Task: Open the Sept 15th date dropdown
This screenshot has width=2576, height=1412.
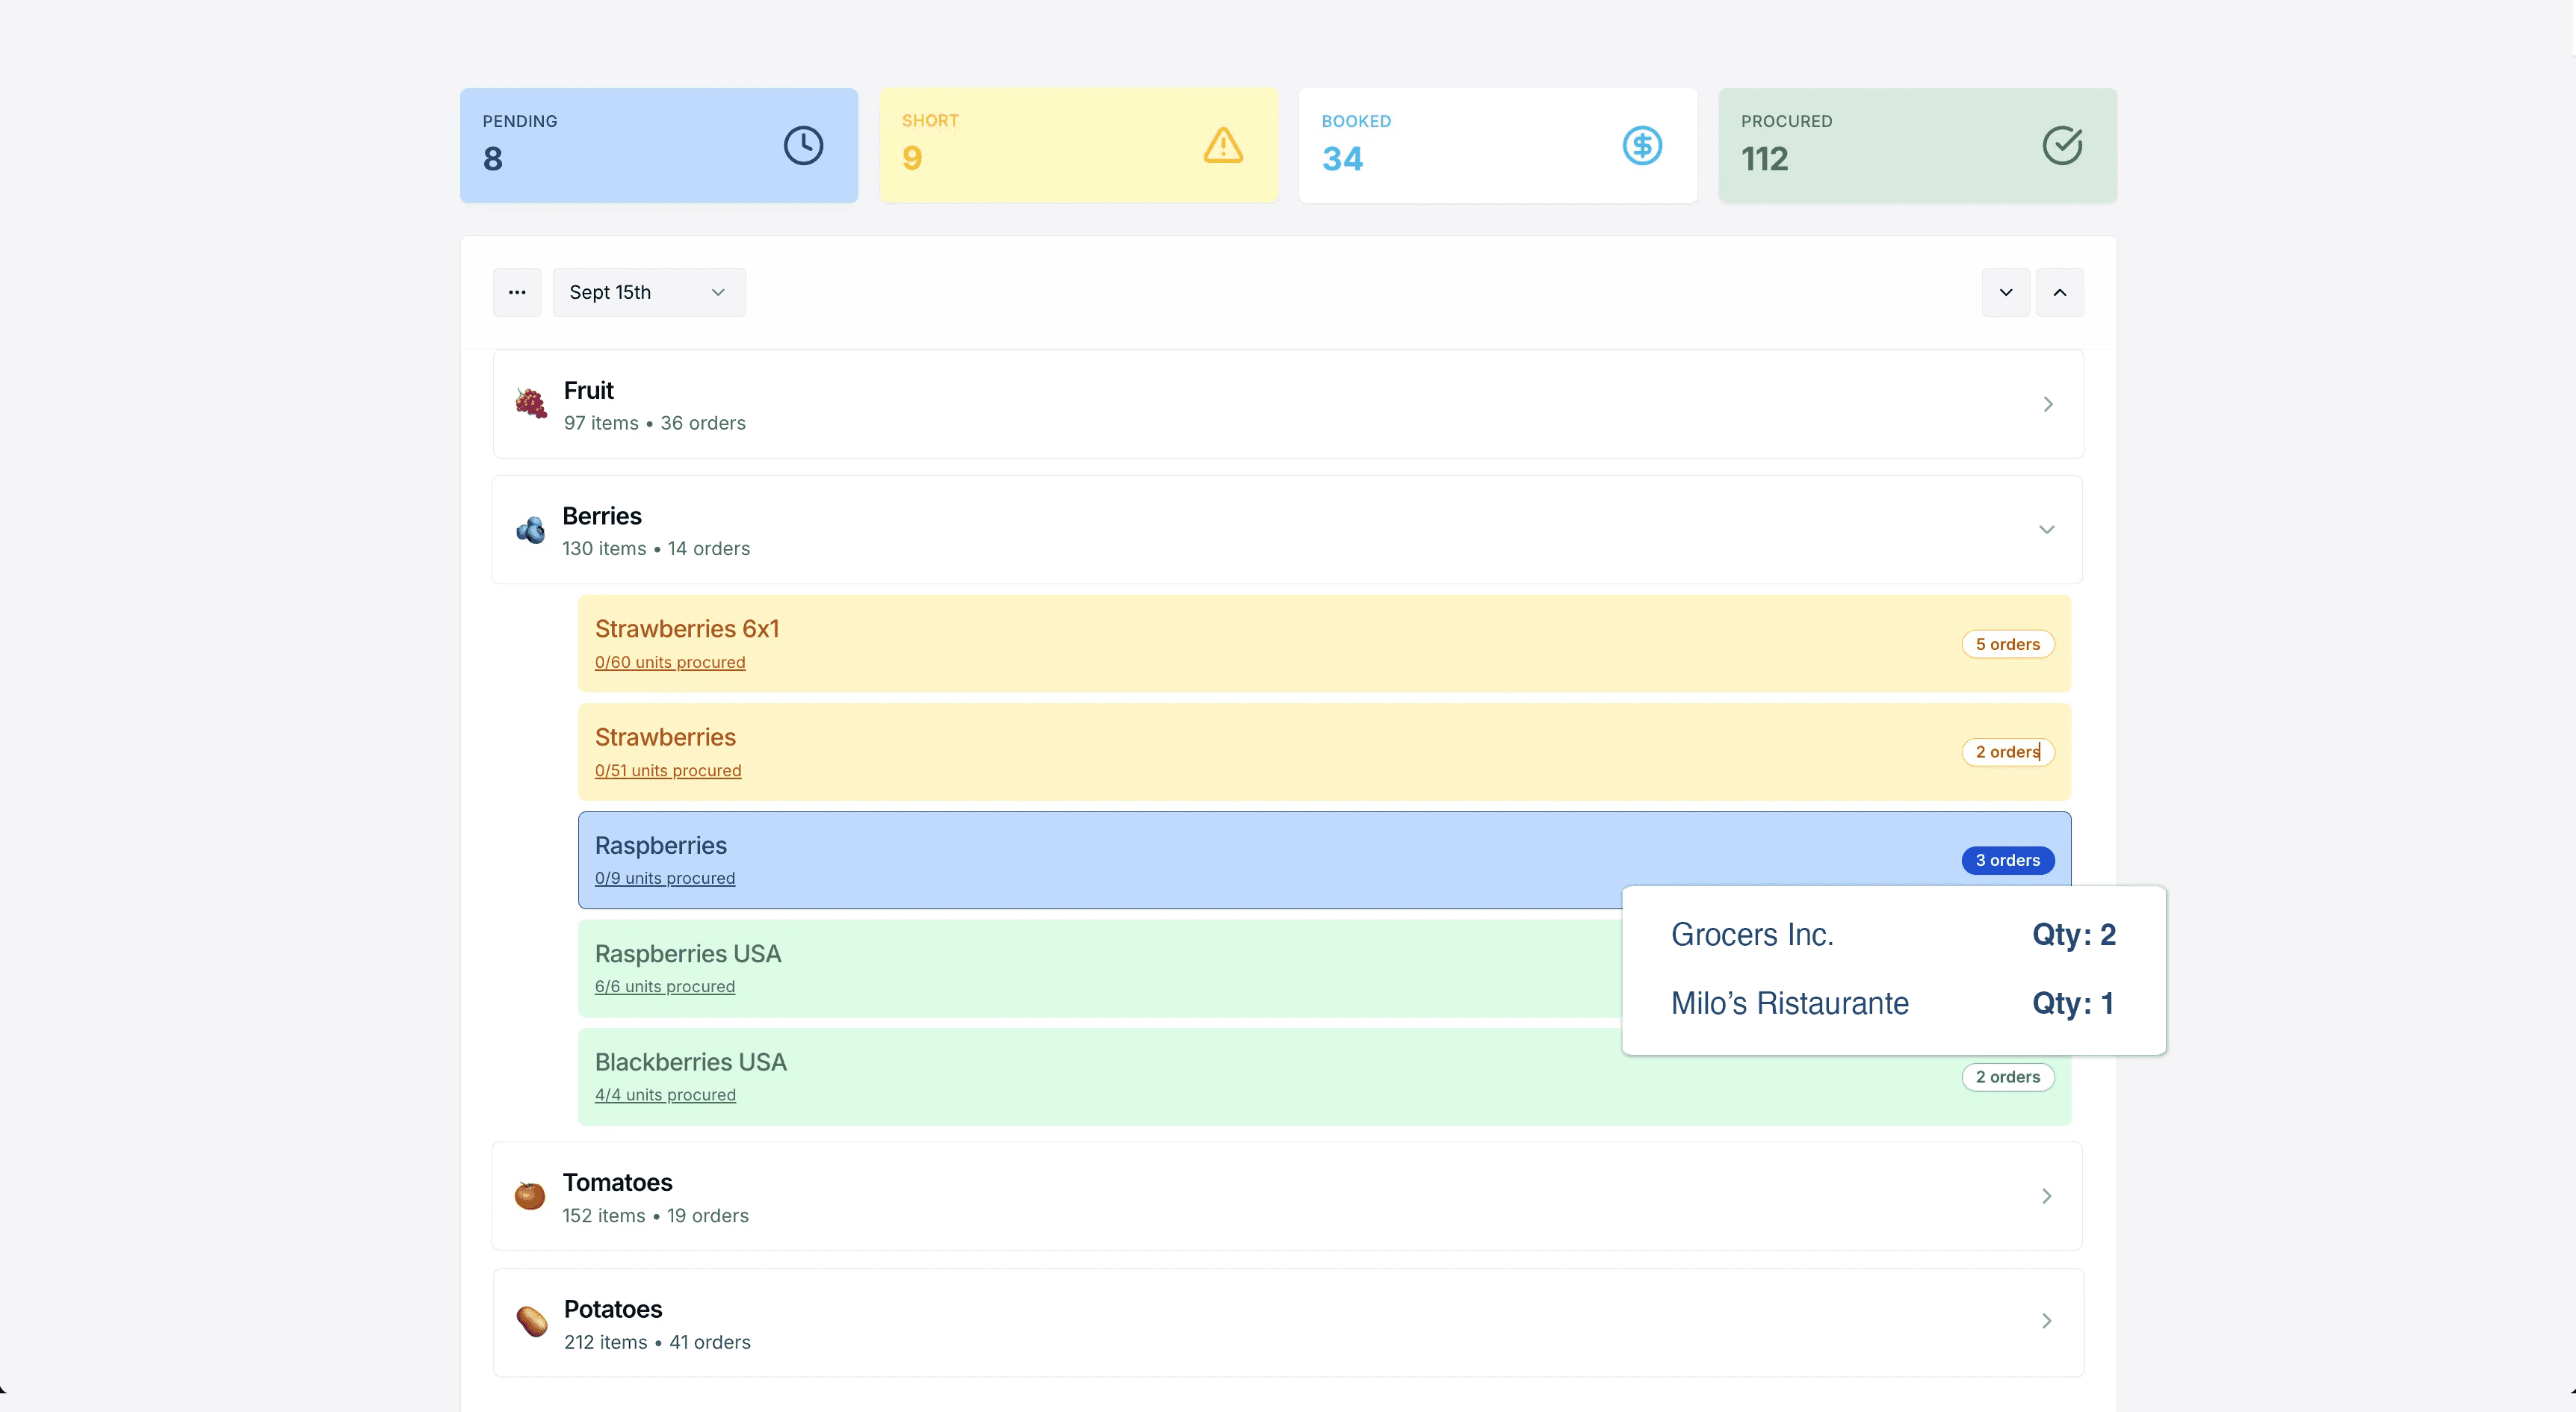Action: [649, 293]
